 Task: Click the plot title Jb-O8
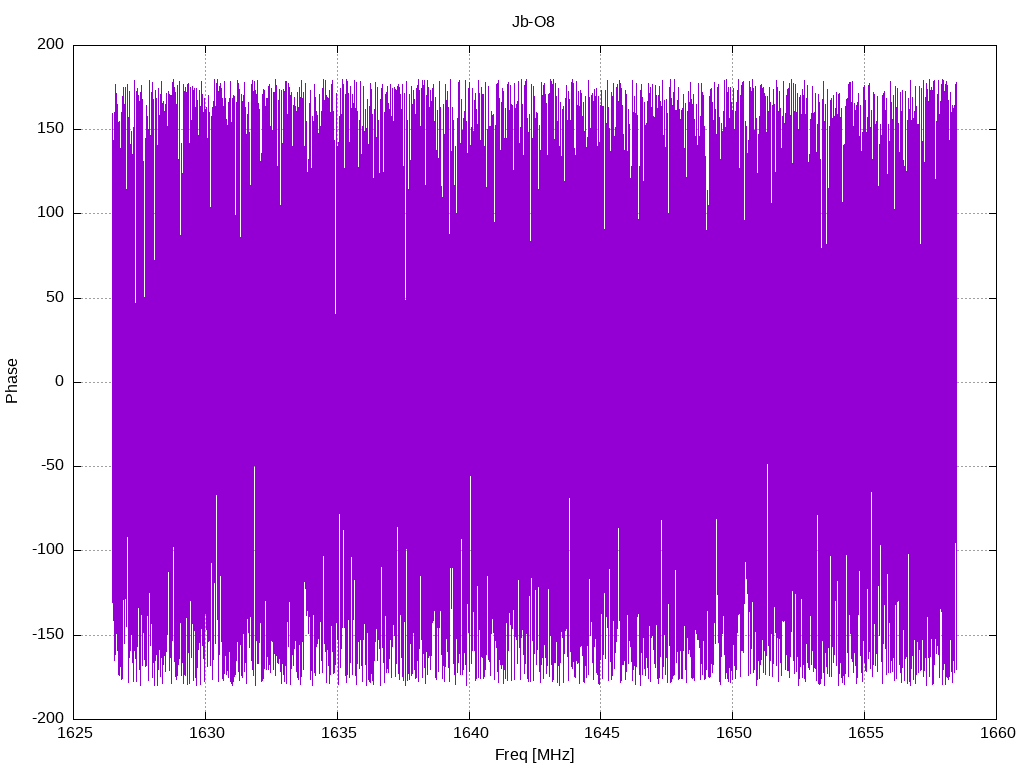click(x=533, y=22)
